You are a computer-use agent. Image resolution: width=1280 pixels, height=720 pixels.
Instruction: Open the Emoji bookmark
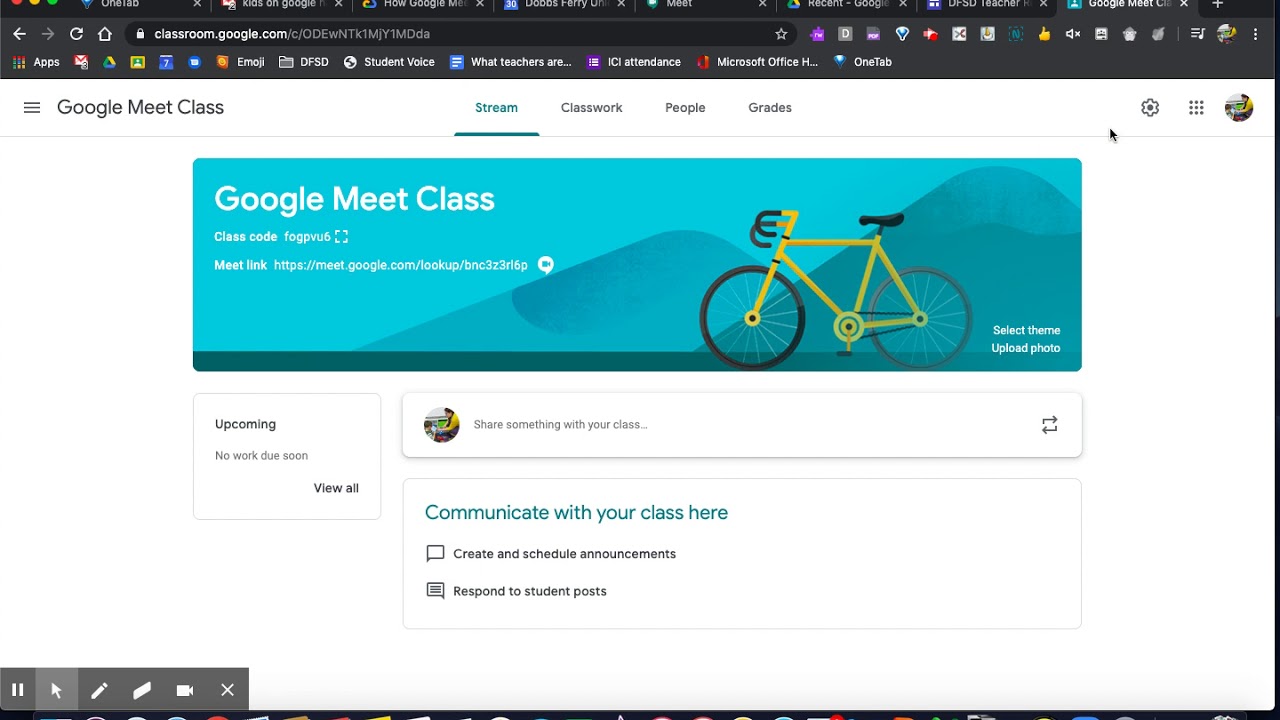point(240,62)
